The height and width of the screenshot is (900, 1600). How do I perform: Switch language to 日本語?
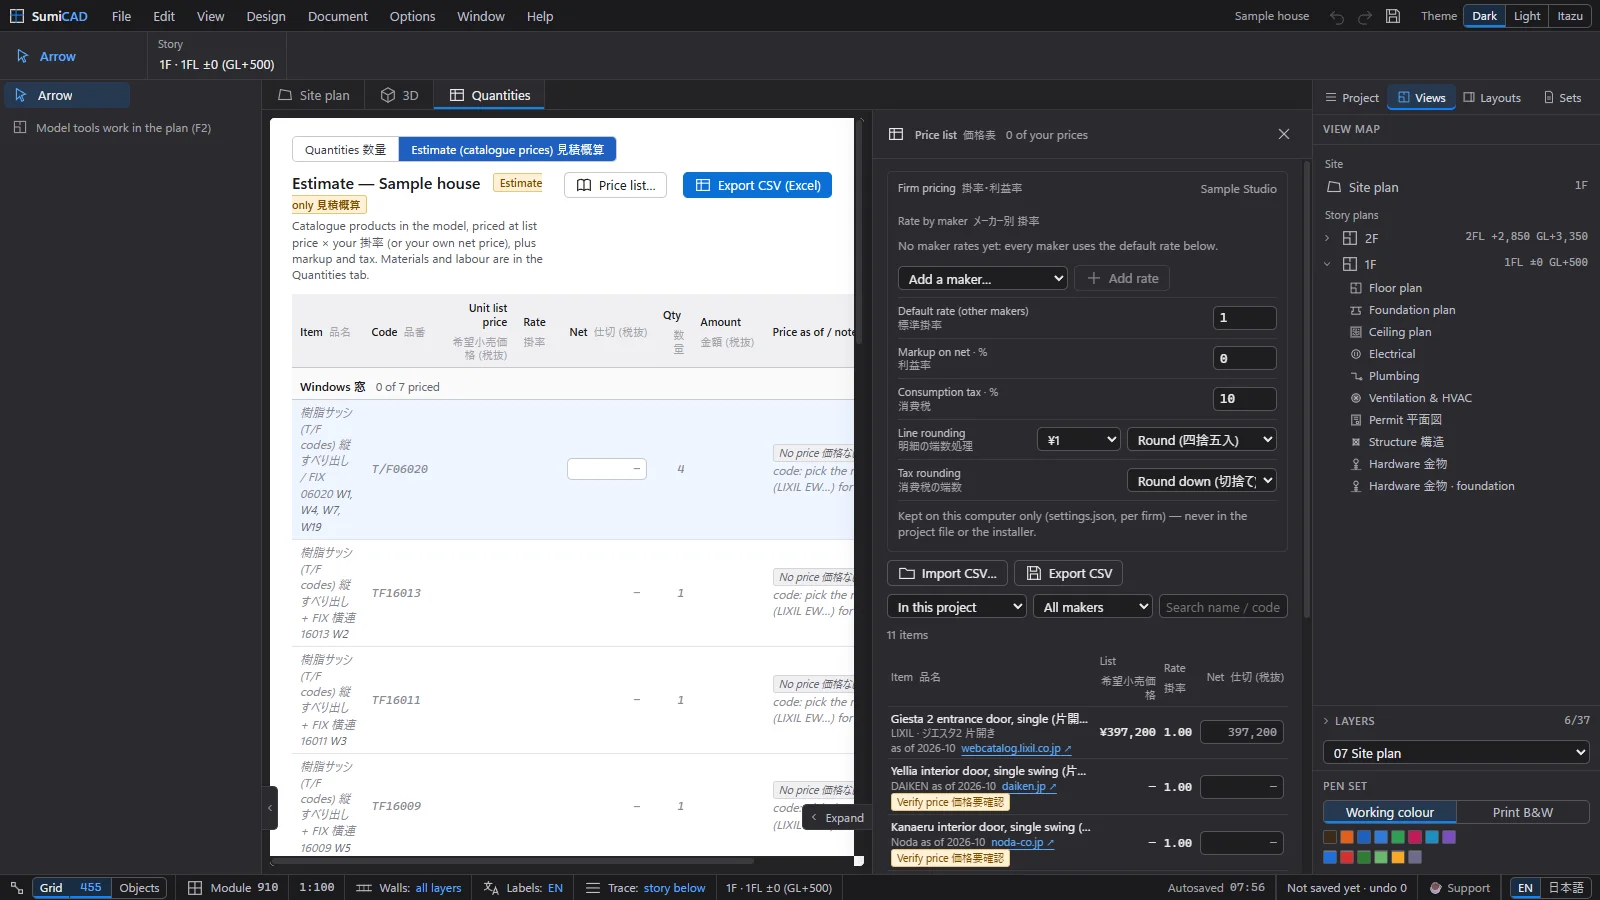coord(1566,887)
